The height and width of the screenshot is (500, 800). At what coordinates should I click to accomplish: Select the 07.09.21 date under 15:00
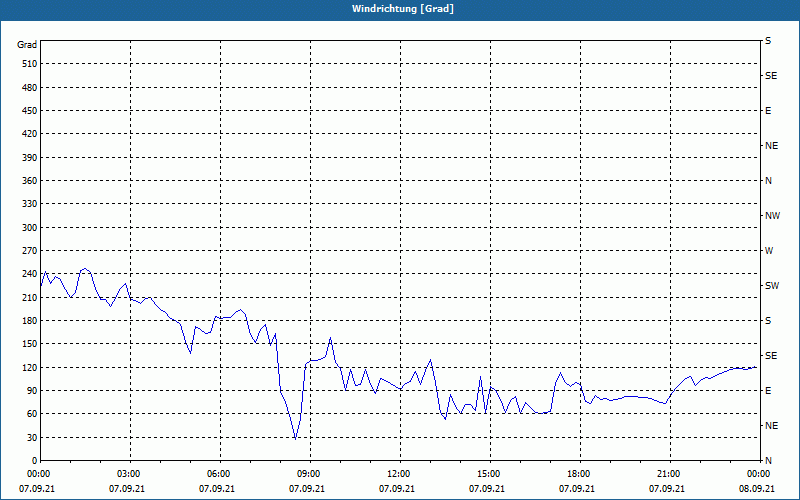pos(487,489)
